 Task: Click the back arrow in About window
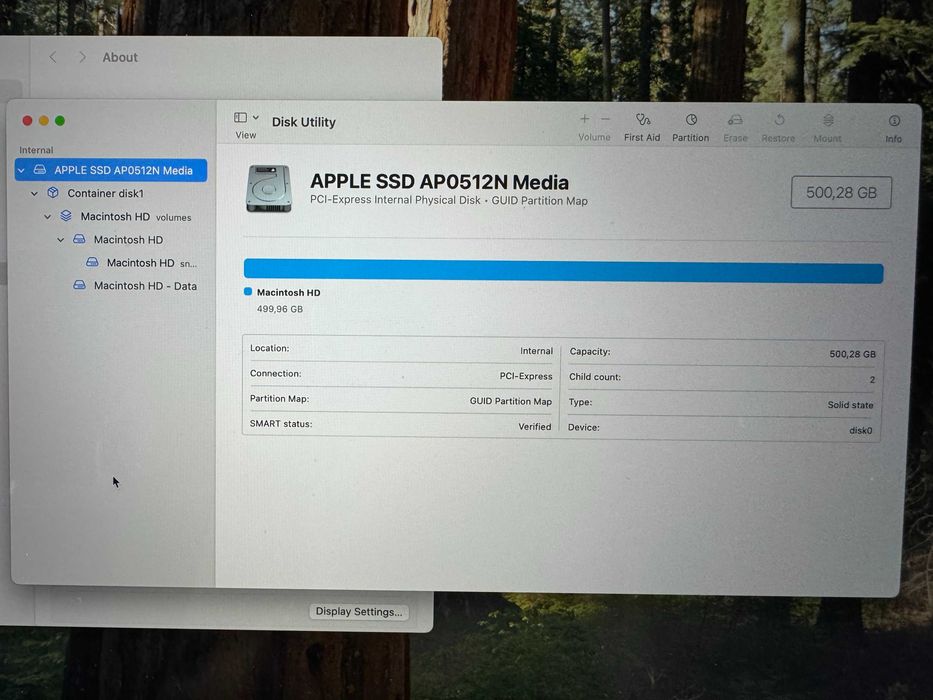tap(53, 57)
